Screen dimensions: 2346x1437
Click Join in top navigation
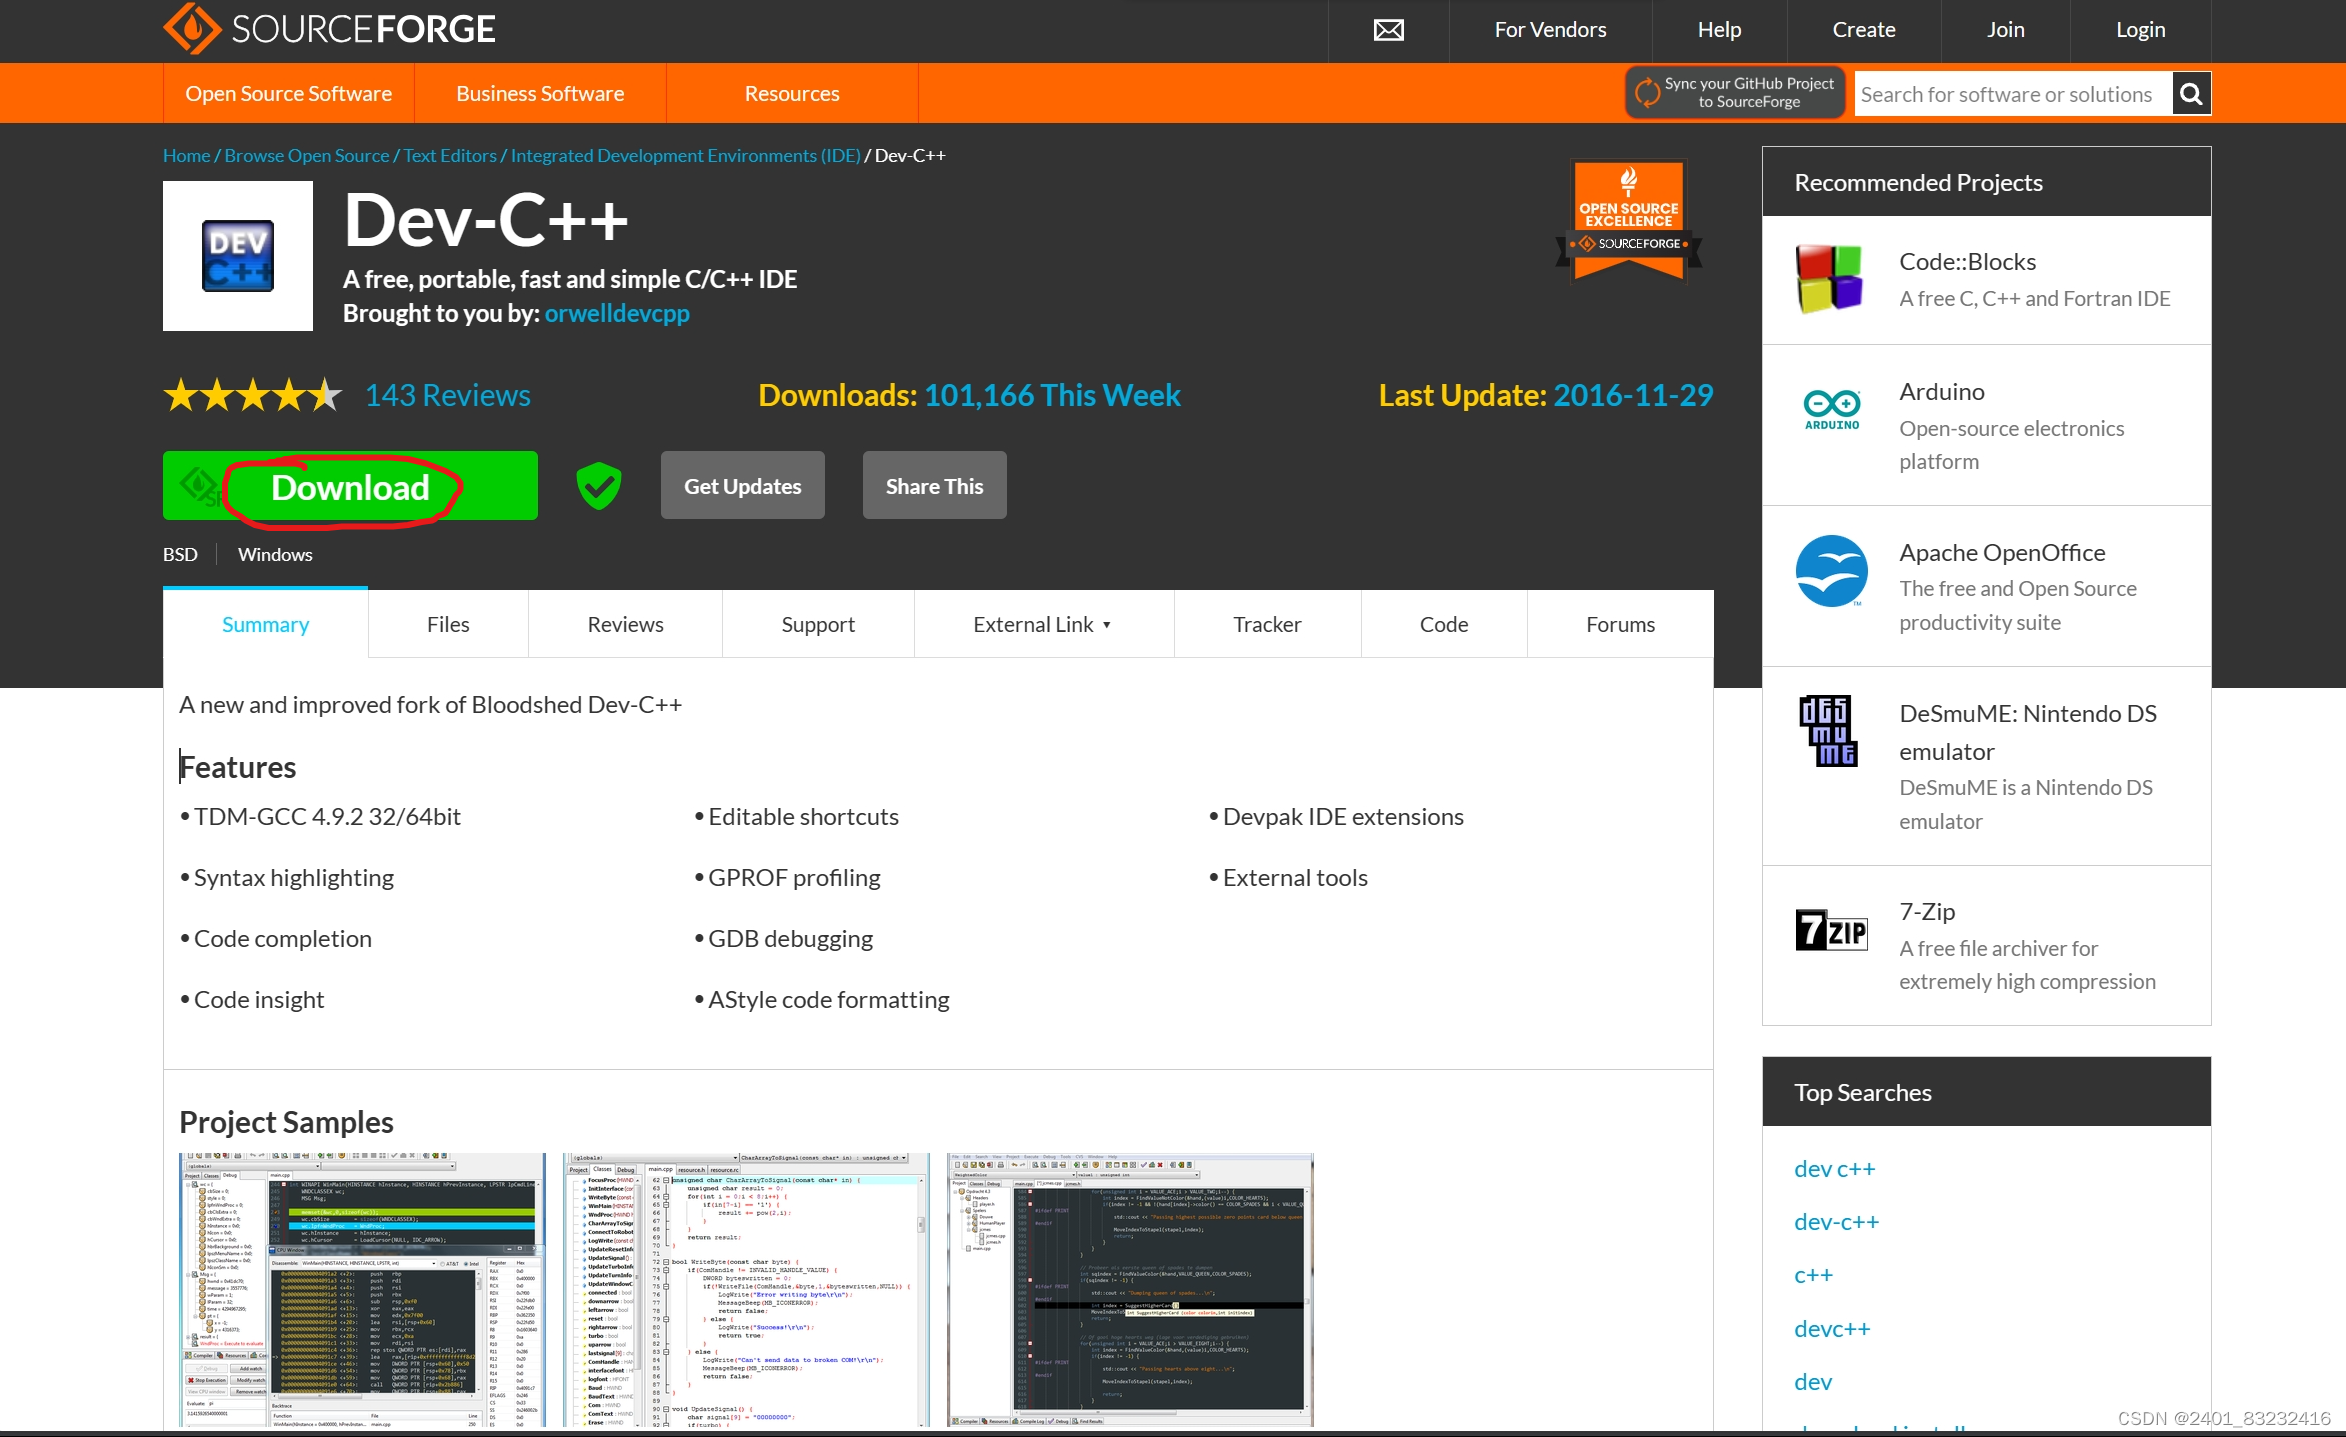pyautogui.click(x=2005, y=30)
